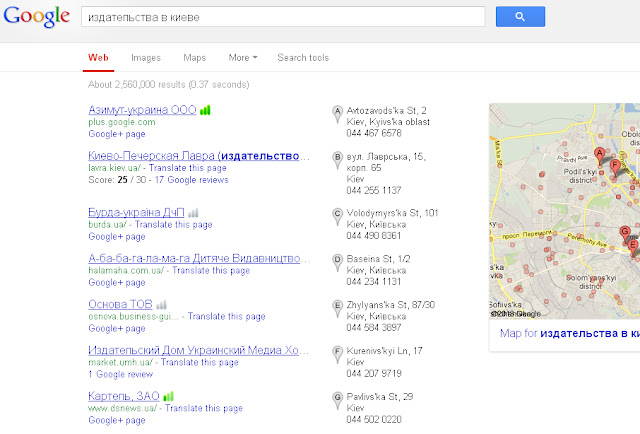Switch to the Images tab
The image size is (640, 434).
point(146,58)
